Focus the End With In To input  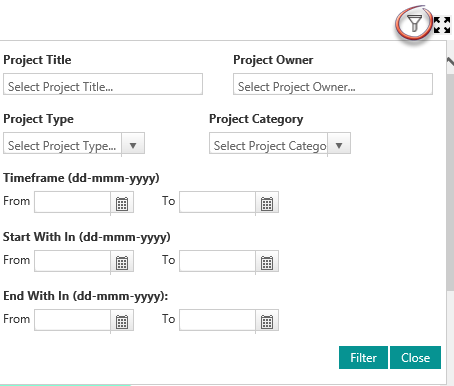(x=217, y=320)
